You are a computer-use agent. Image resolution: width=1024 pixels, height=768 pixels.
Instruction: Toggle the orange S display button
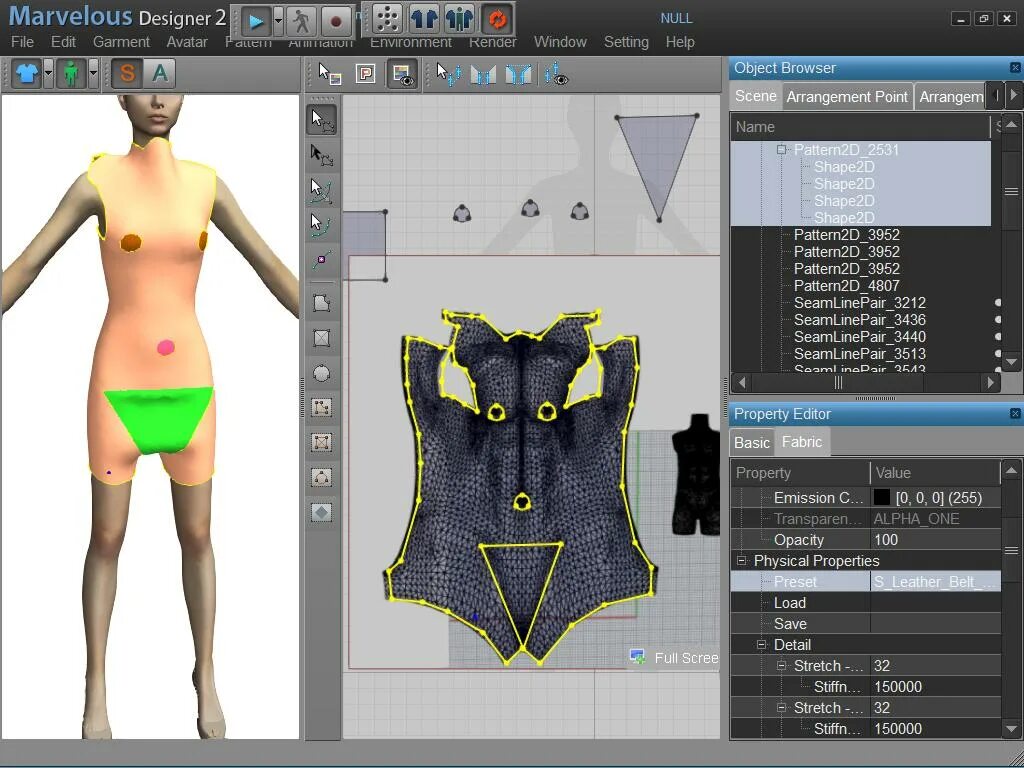pos(127,73)
